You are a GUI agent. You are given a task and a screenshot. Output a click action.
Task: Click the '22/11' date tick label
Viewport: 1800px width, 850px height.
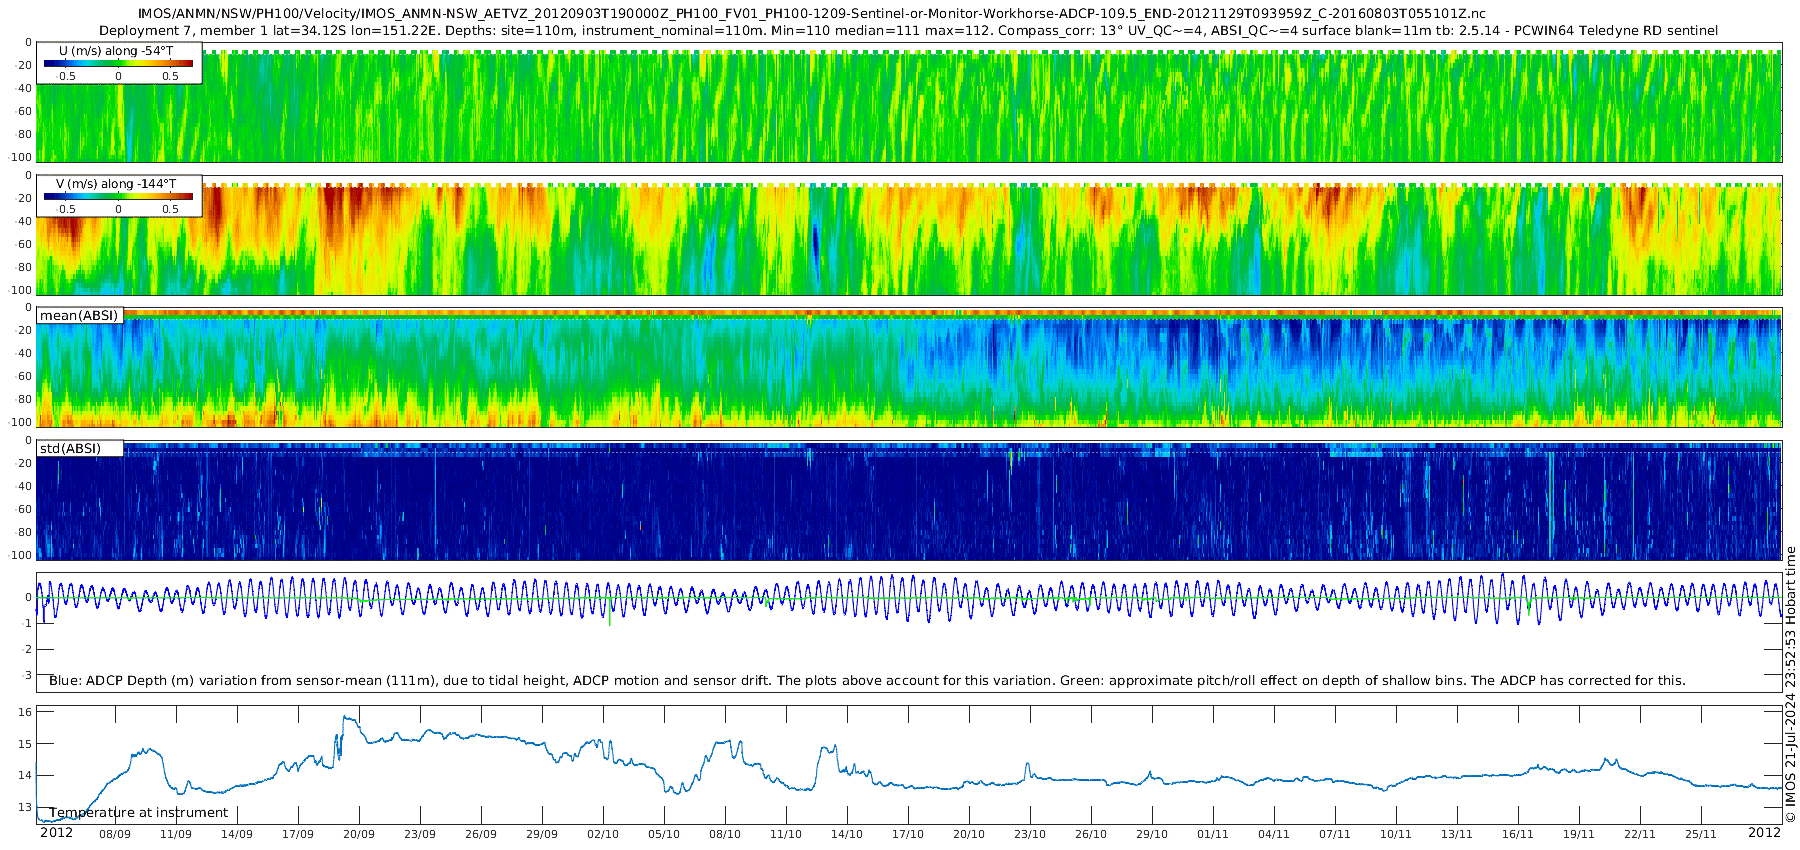point(1640,834)
